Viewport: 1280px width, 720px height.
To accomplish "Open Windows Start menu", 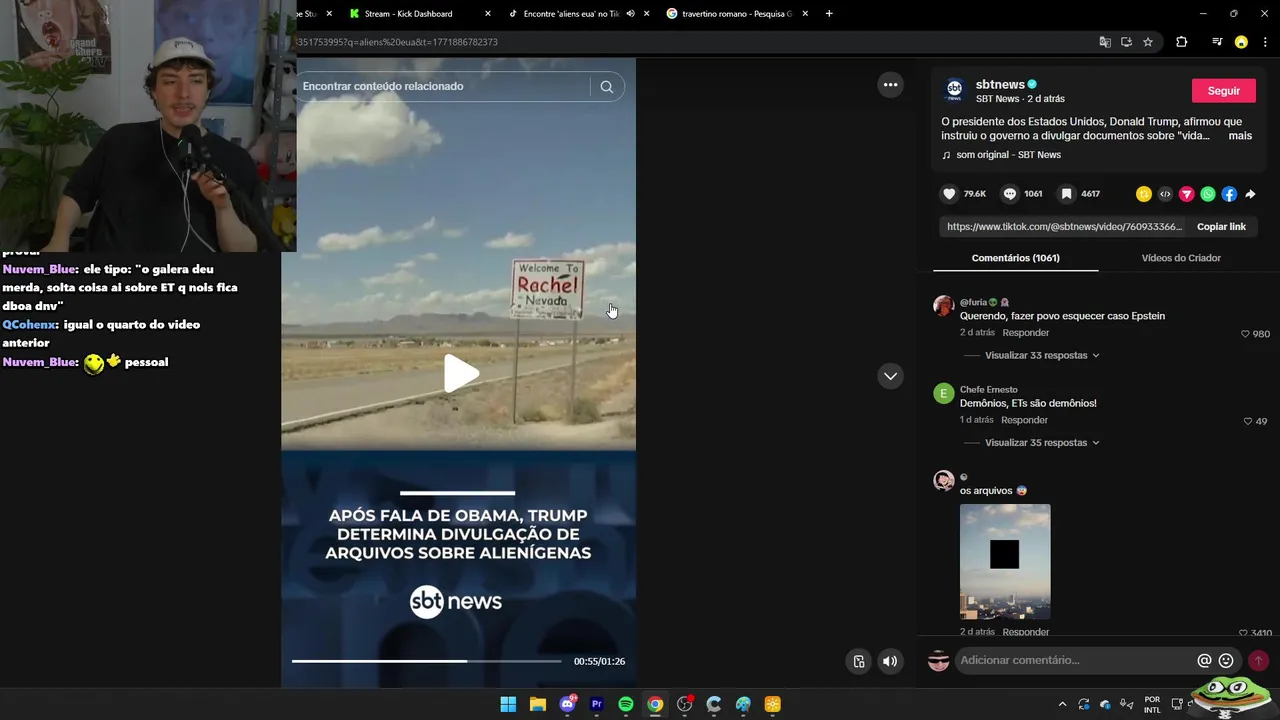I will point(508,704).
